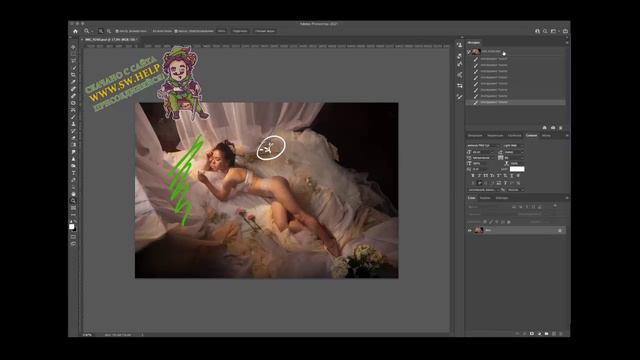The width and height of the screenshot is (640, 360).
Task: Click the text color swatch in Character panel
Action: pyautogui.click(x=517, y=169)
